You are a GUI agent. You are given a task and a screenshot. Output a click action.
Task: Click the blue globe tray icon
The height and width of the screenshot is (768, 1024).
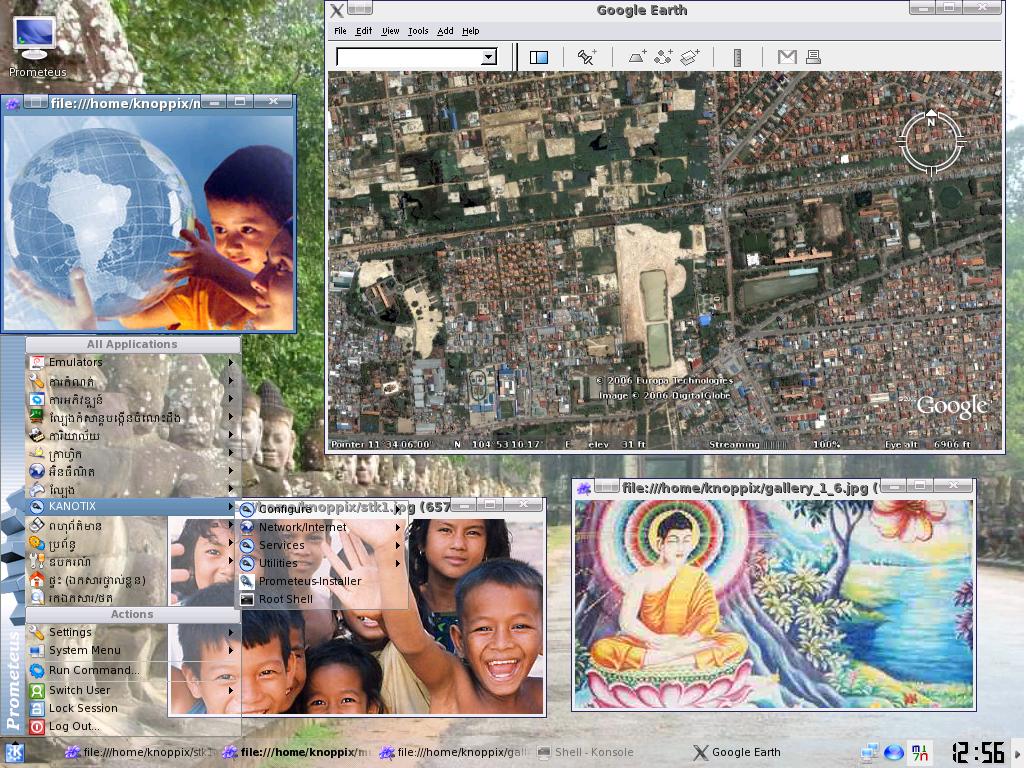pyautogui.click(x=893, y=753)
